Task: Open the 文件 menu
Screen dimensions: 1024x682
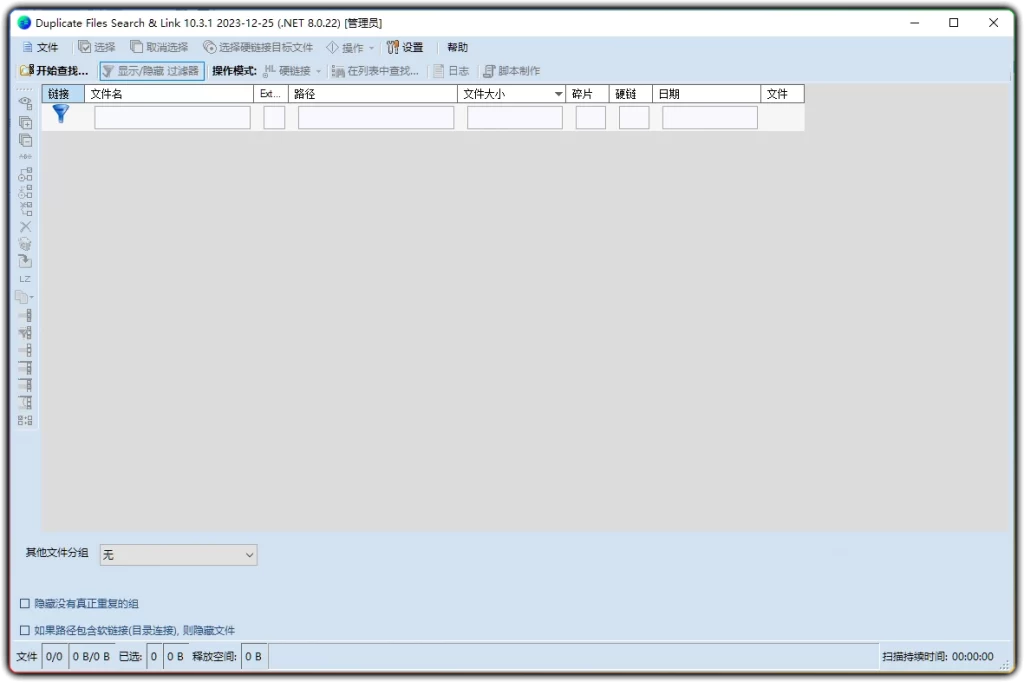Action: pos(40,47)
